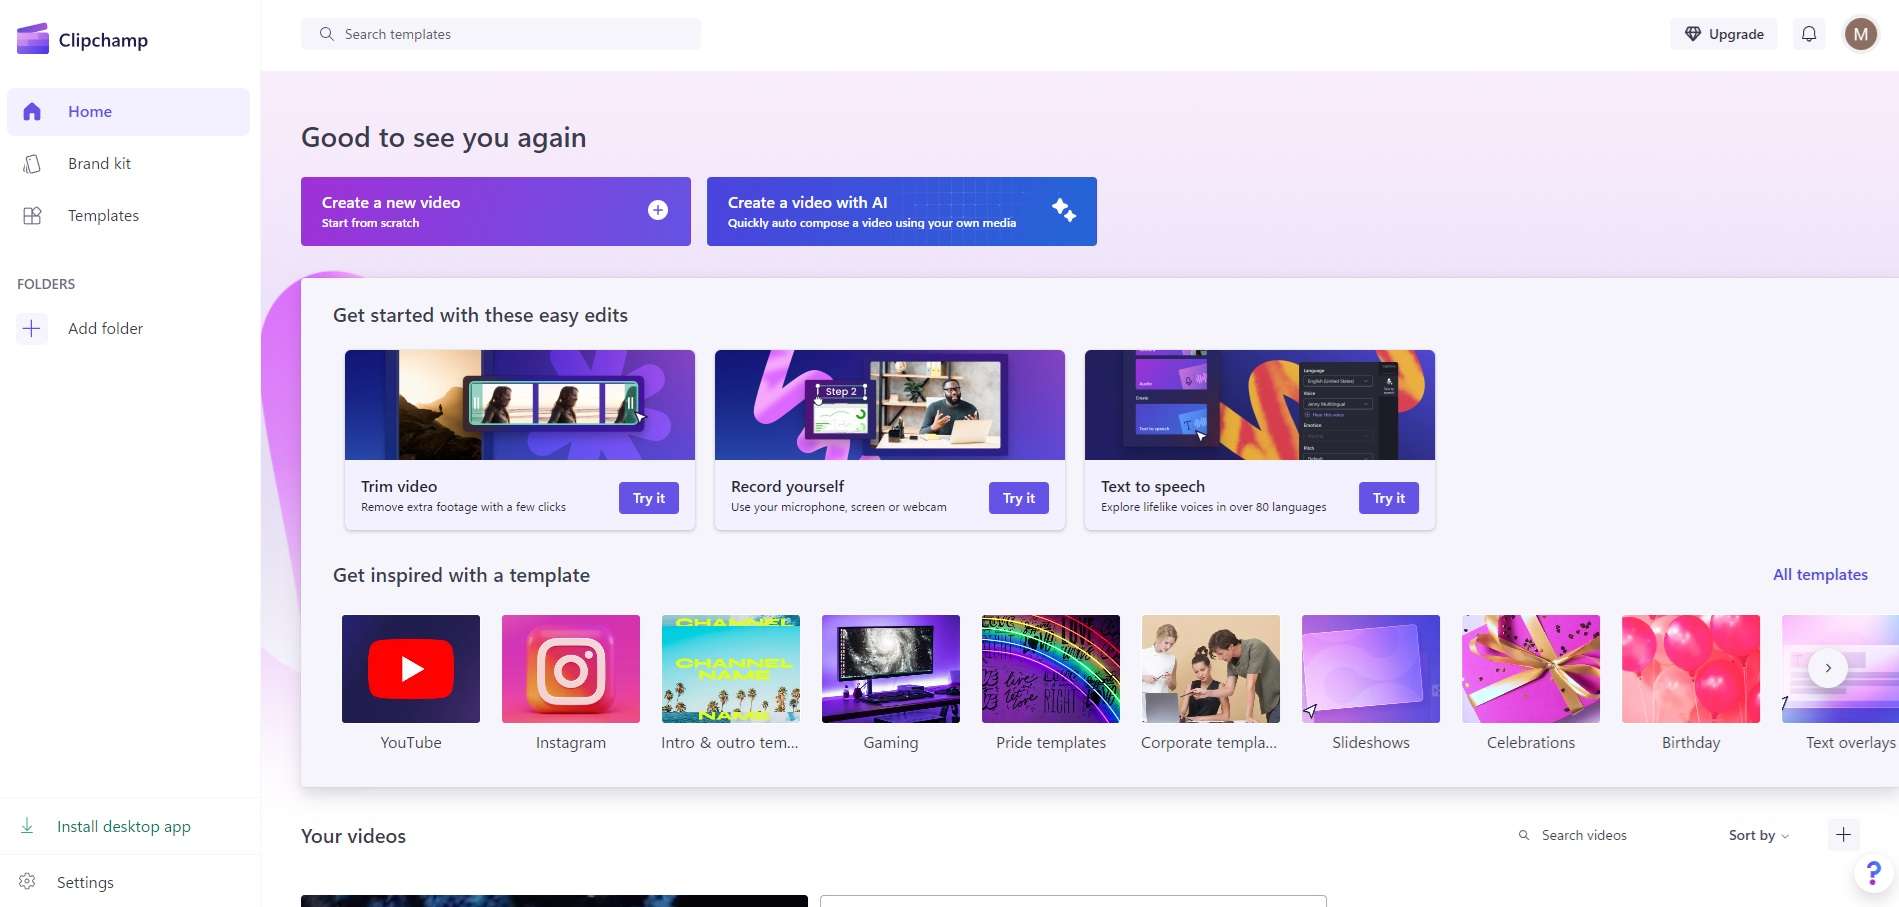This screenshot has width=1899, height=907.
Task: Click the plus circle on Create a new video
Action: [x=658, y=210]
